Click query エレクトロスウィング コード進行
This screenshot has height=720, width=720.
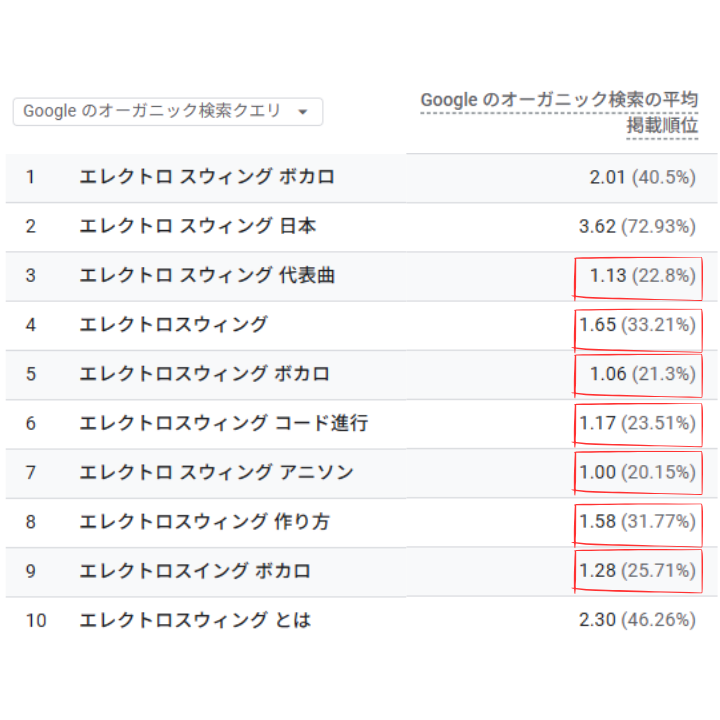pyautogui.click(x=224, y=423)
